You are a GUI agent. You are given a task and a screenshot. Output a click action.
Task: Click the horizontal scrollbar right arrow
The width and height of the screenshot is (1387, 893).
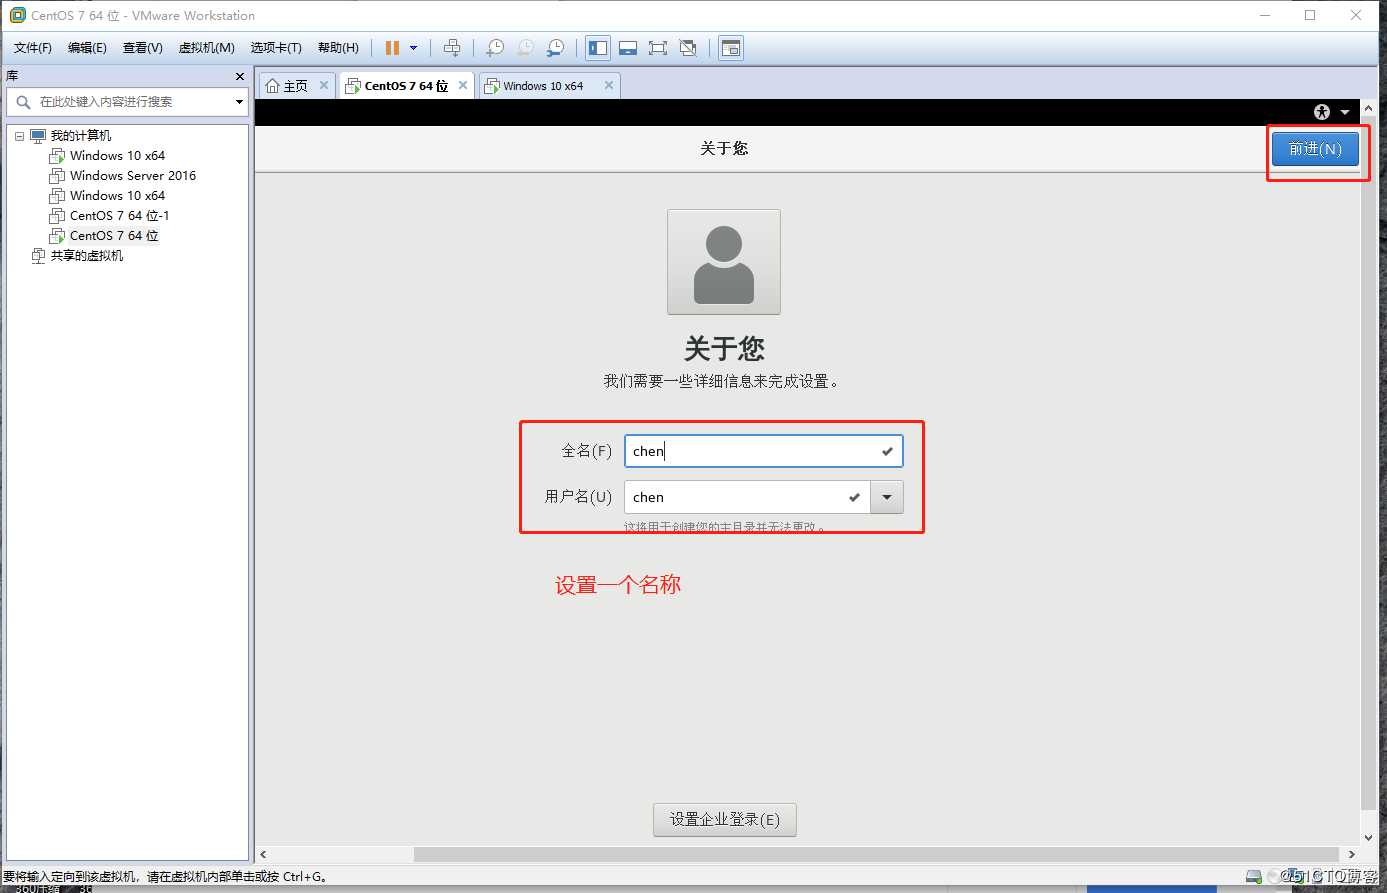1352,855
